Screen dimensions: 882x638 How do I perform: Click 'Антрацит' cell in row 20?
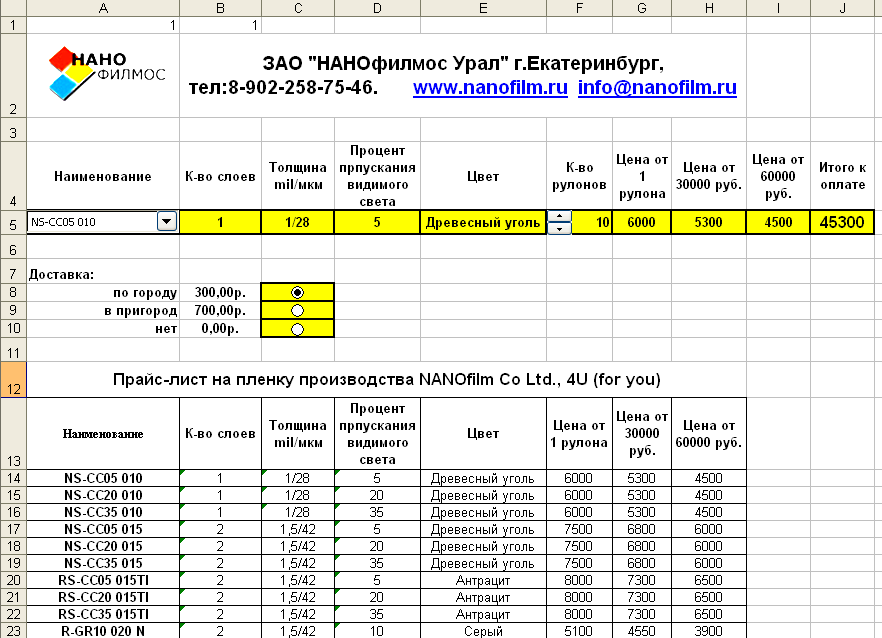[x=483, y=580]
